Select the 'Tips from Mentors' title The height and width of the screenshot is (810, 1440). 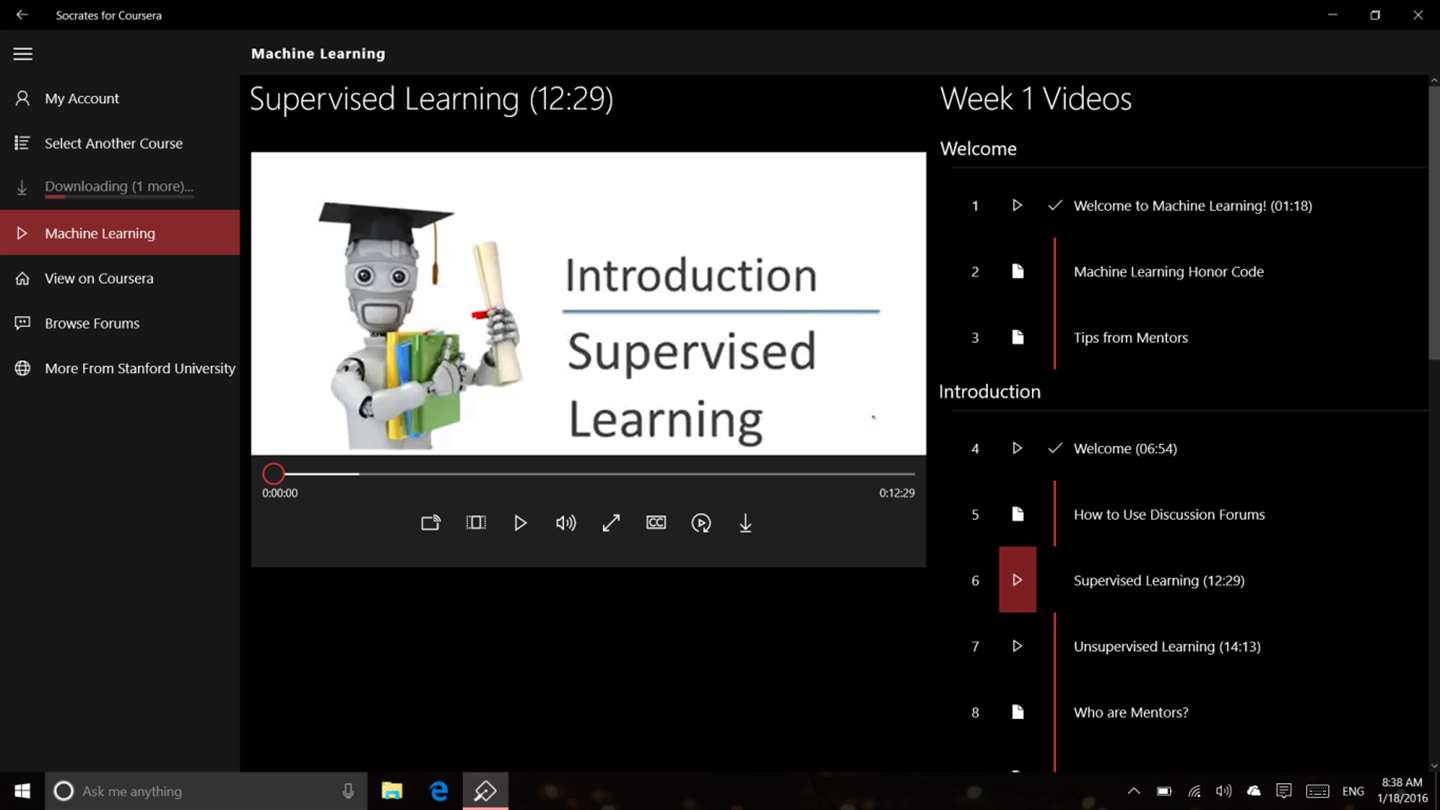pyautogui.click(x=1131, y=338)
